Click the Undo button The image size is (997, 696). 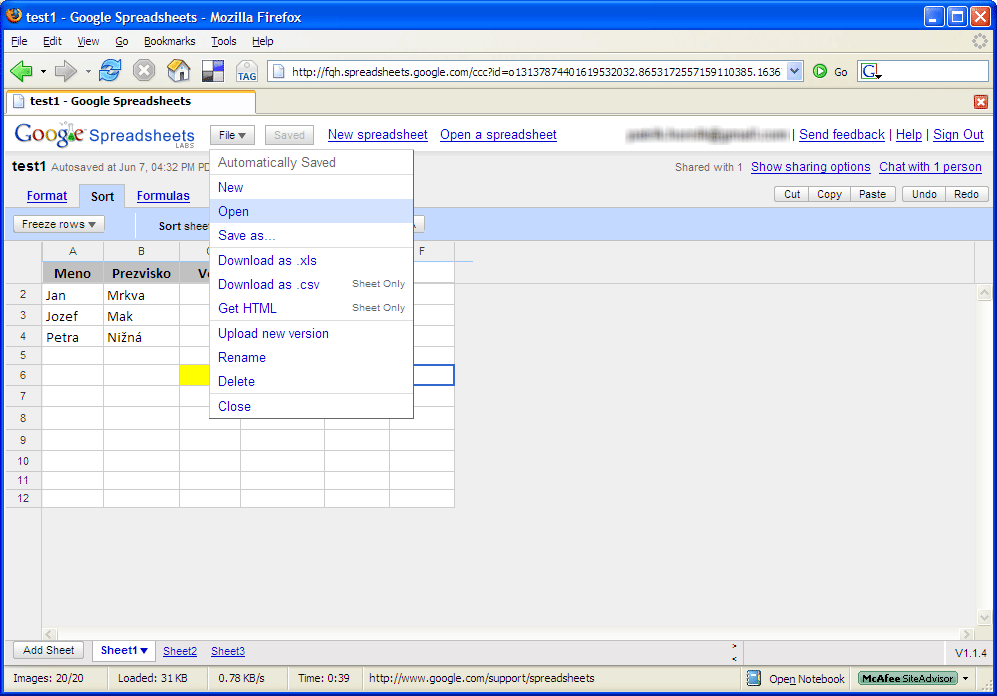point(924,194)
